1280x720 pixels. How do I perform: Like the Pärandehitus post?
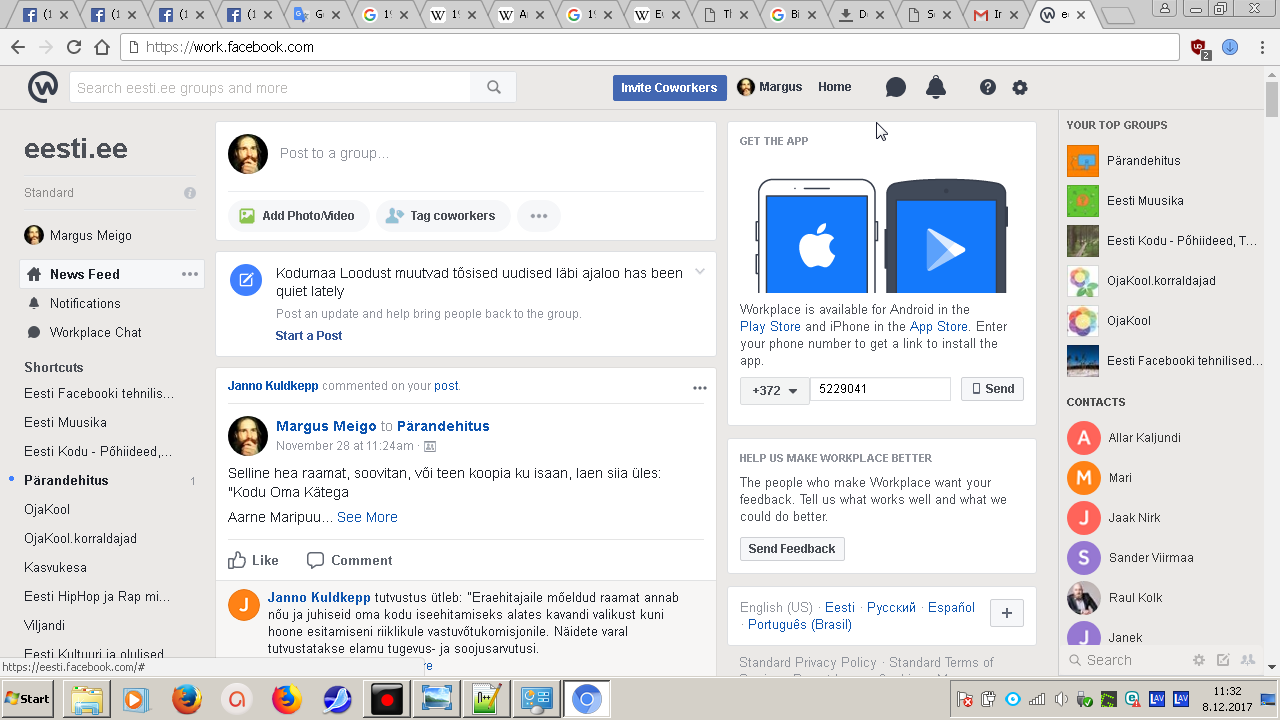coord(254,560)
